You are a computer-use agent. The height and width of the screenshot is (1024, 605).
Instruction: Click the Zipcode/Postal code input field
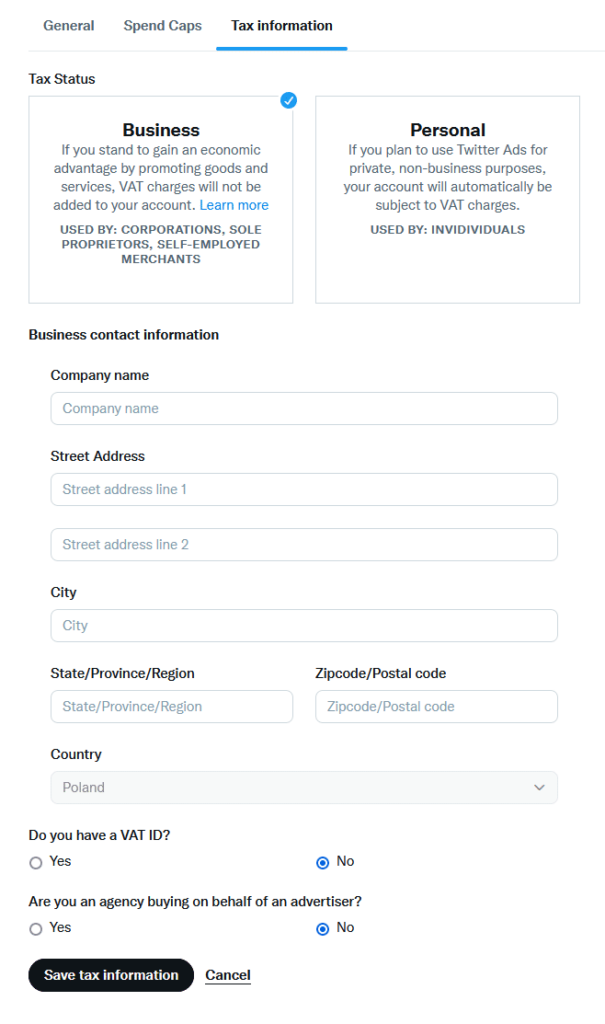point(436,707)
